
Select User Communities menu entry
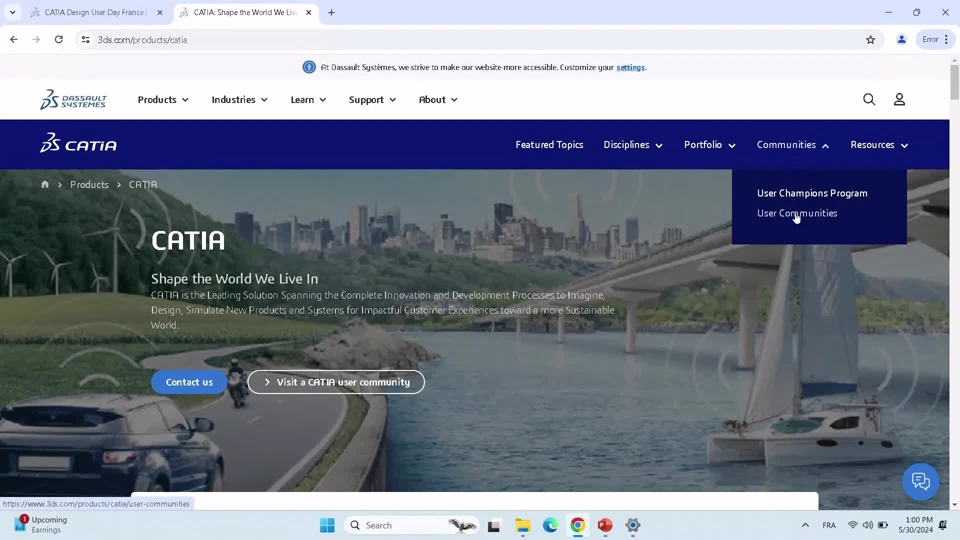[x=797, y=213]
